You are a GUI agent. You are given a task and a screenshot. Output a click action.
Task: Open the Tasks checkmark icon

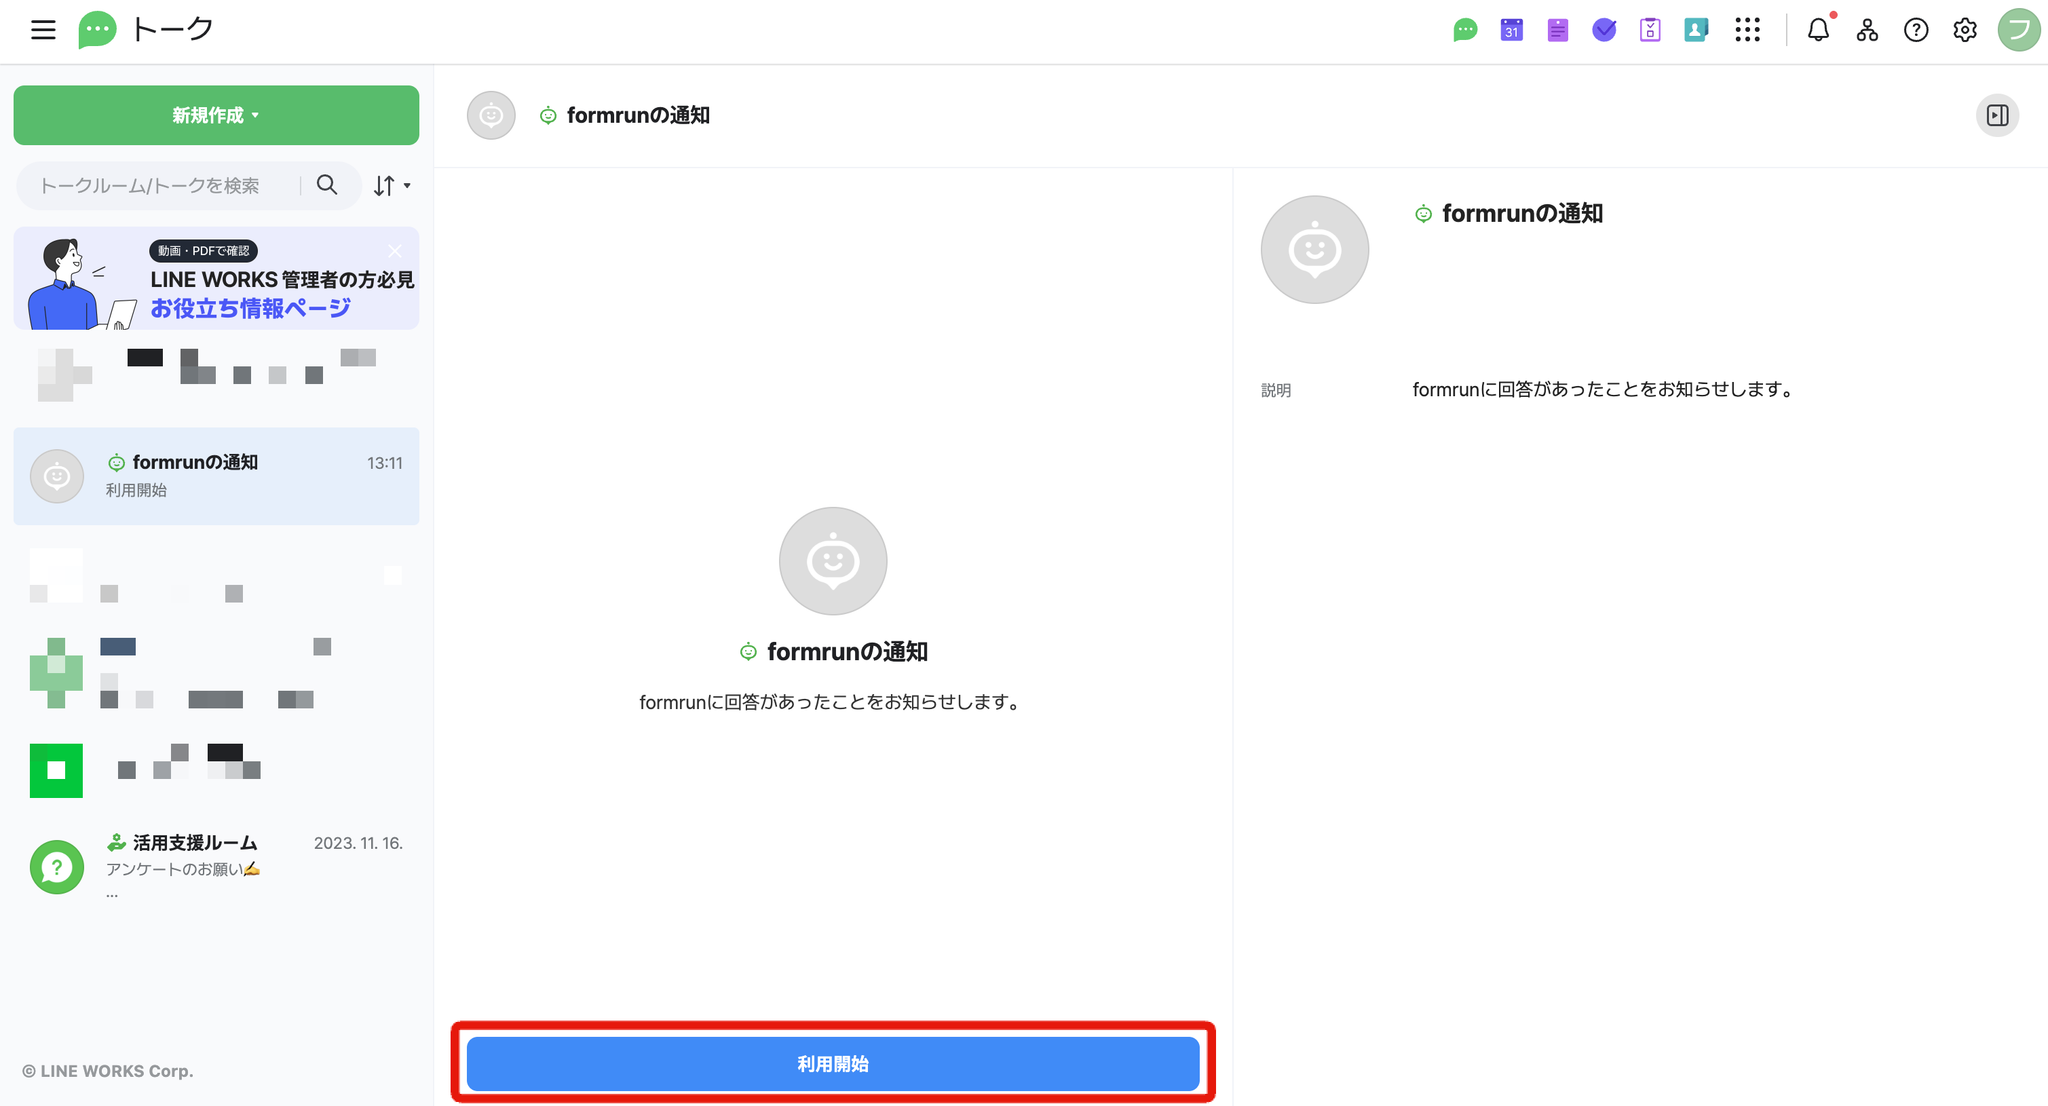[x=1604, y=30]
